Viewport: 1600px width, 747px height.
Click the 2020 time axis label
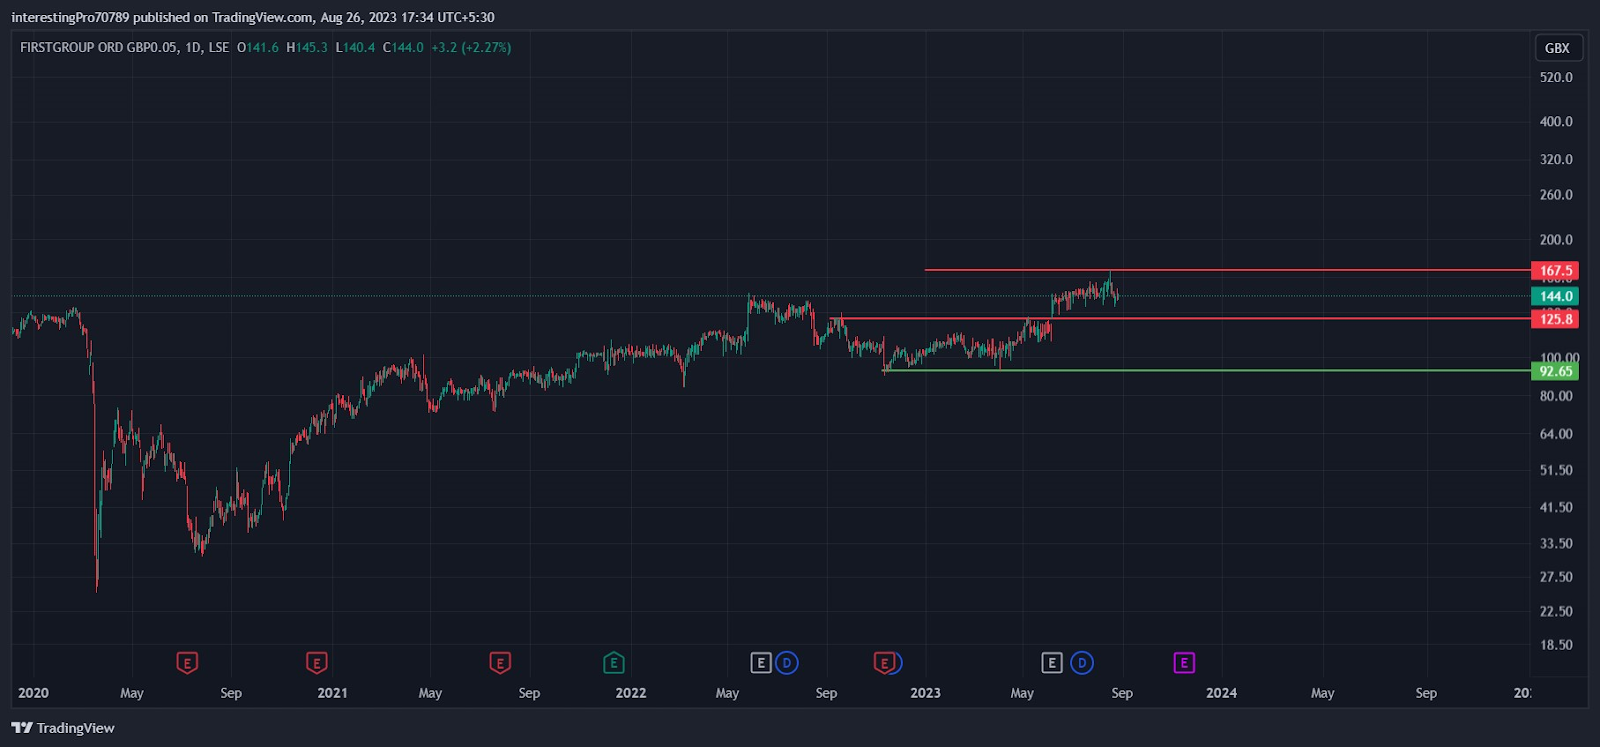point(33,693)
